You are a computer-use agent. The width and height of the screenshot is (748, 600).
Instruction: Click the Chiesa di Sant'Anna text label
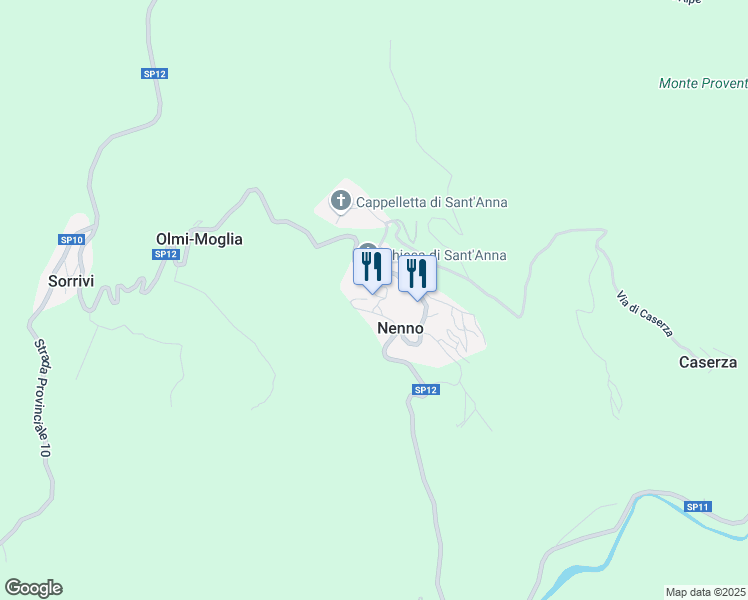pos(448,255)
